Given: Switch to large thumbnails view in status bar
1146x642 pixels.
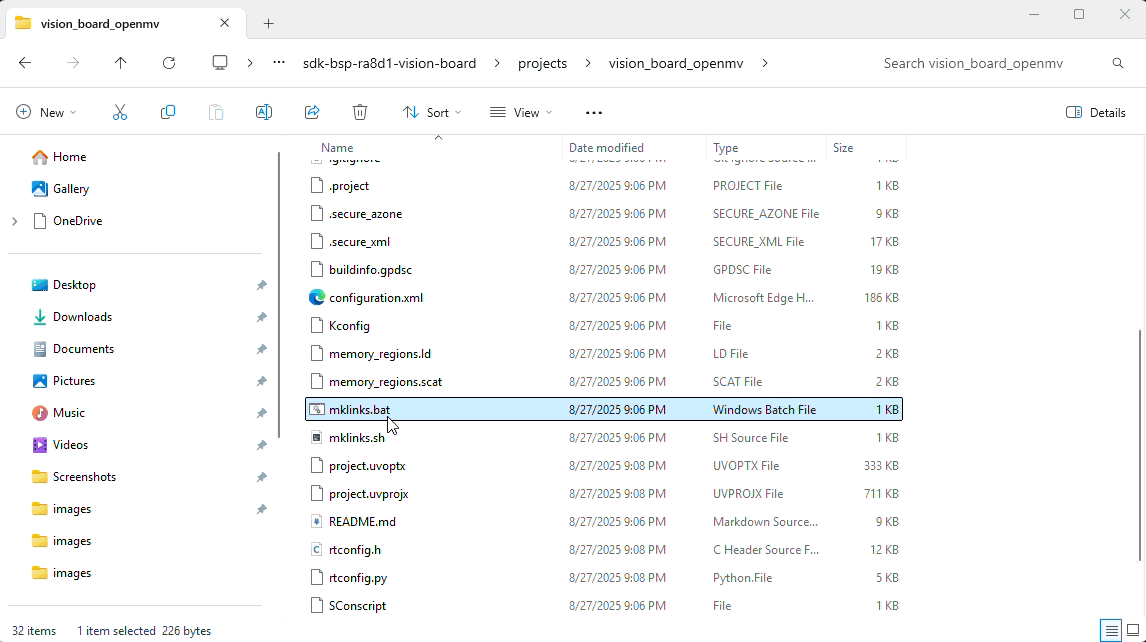Looking at the screenshot, I should click(x=1133, y=630).
